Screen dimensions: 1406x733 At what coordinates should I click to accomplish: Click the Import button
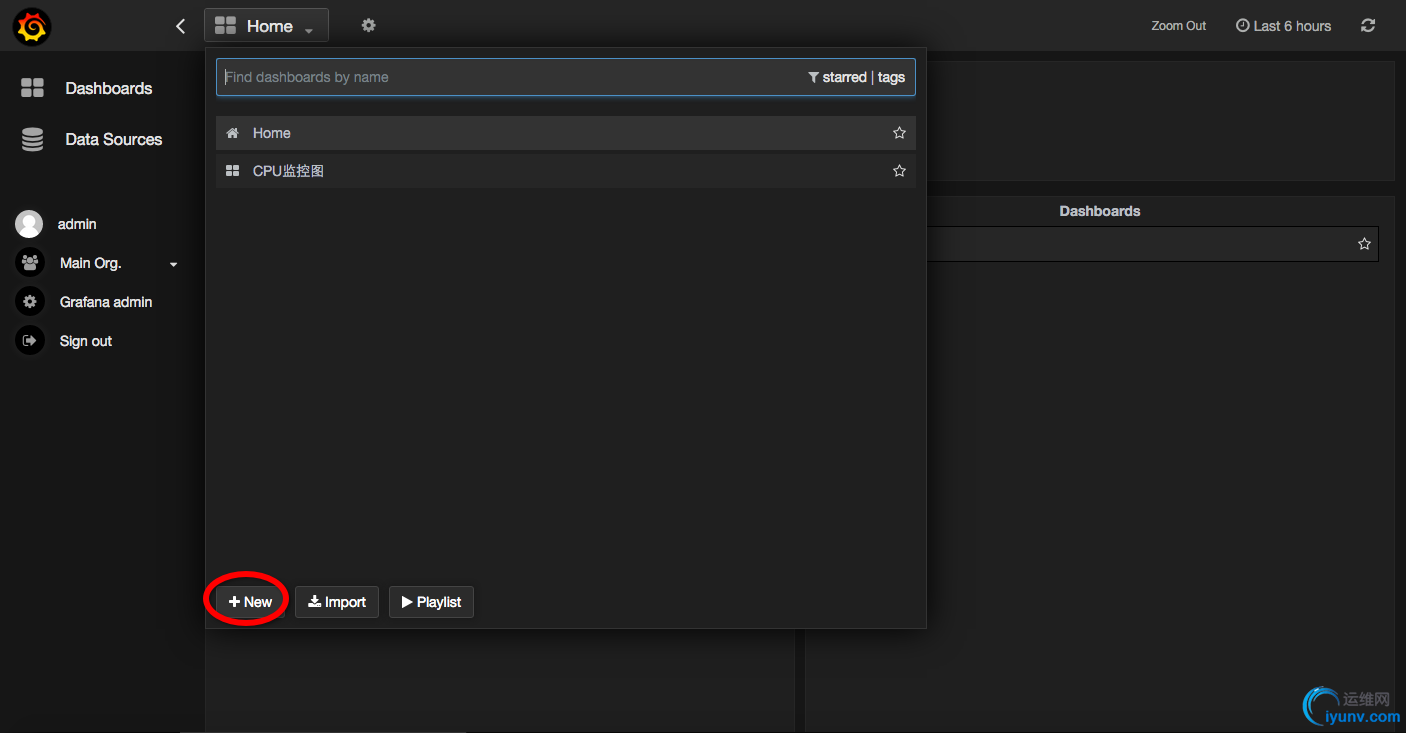tap(337, 602)
